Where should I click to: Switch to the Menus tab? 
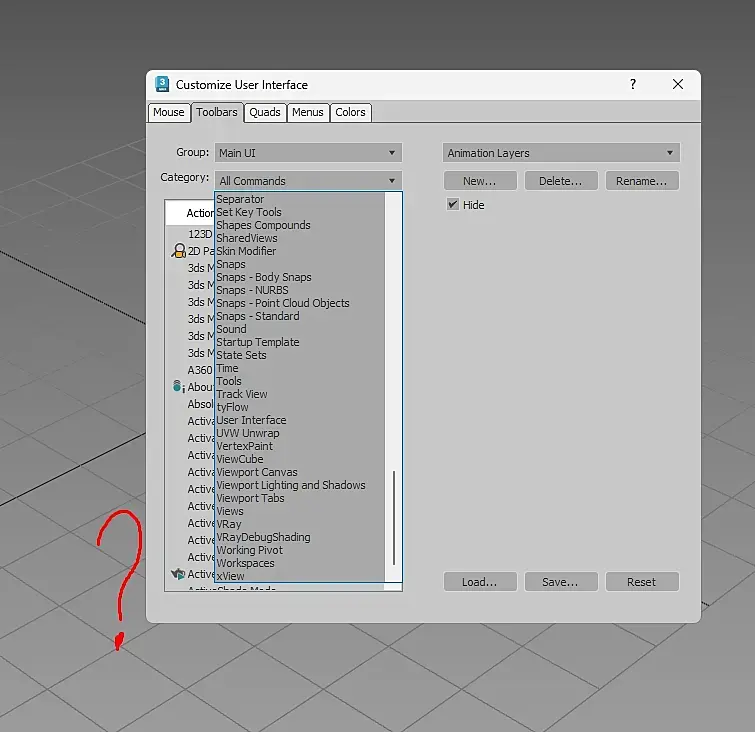coord(308,112)
